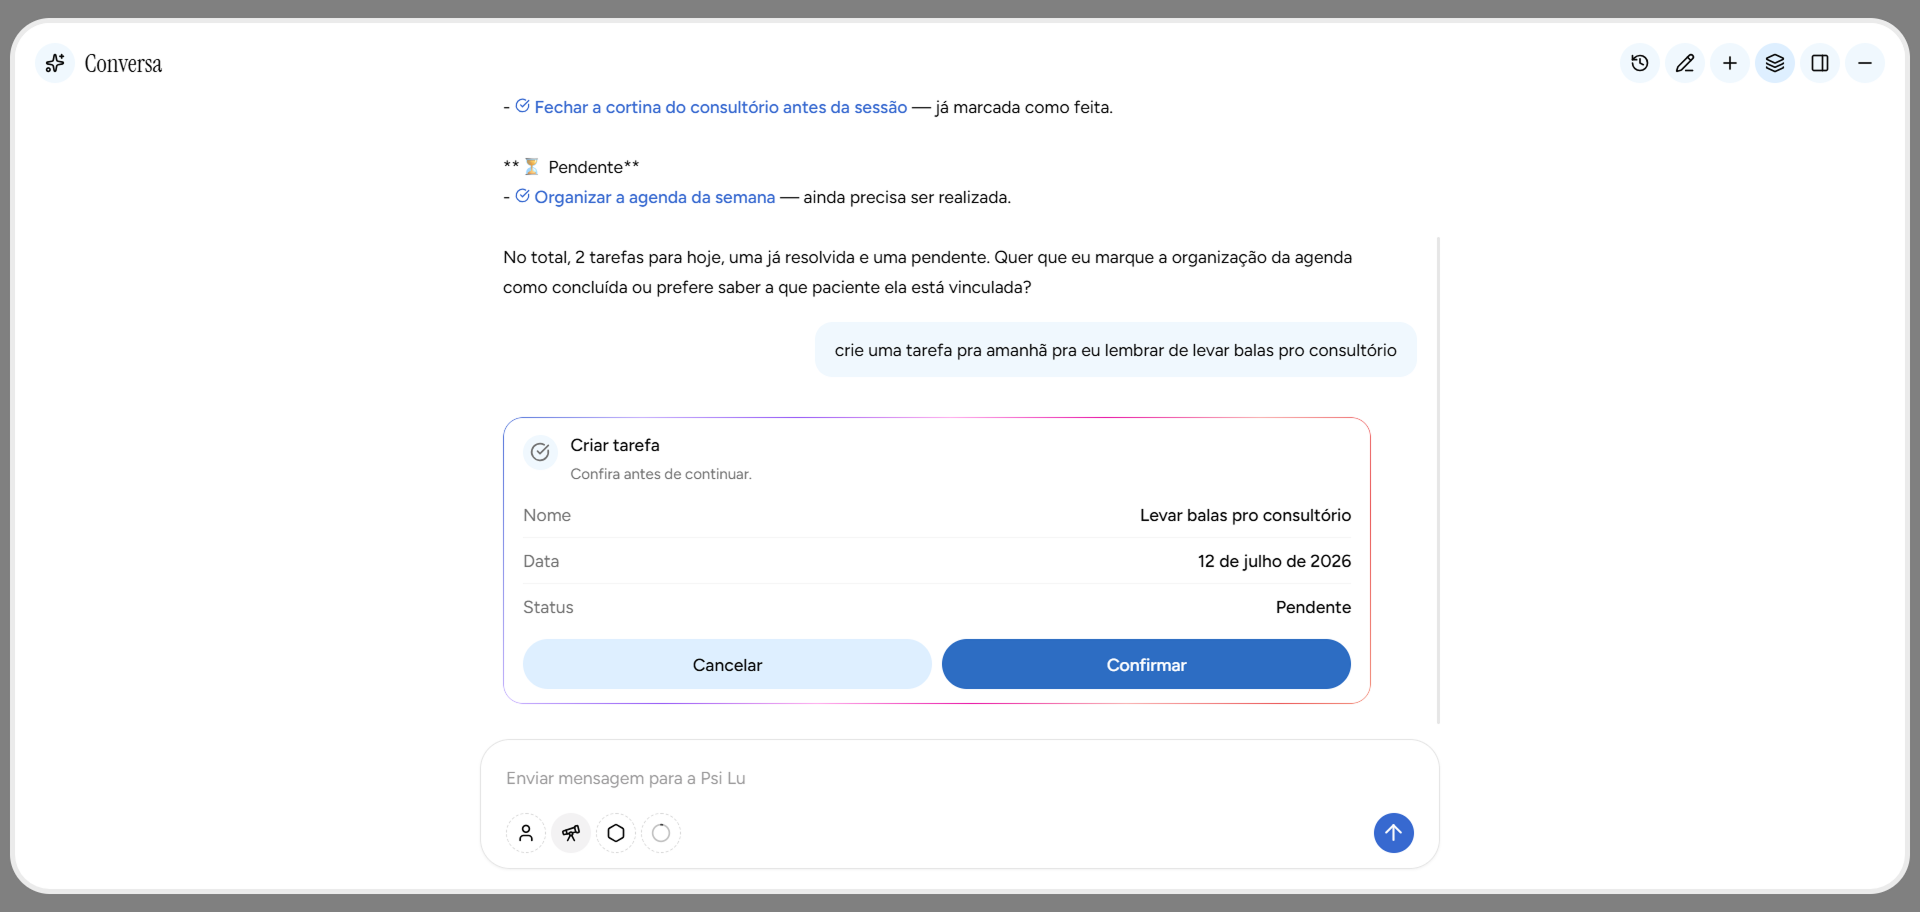The image size is (1920, 912).
Task: Click the check-circle icon on Criar tarefa card
Action: coord(540,452)
